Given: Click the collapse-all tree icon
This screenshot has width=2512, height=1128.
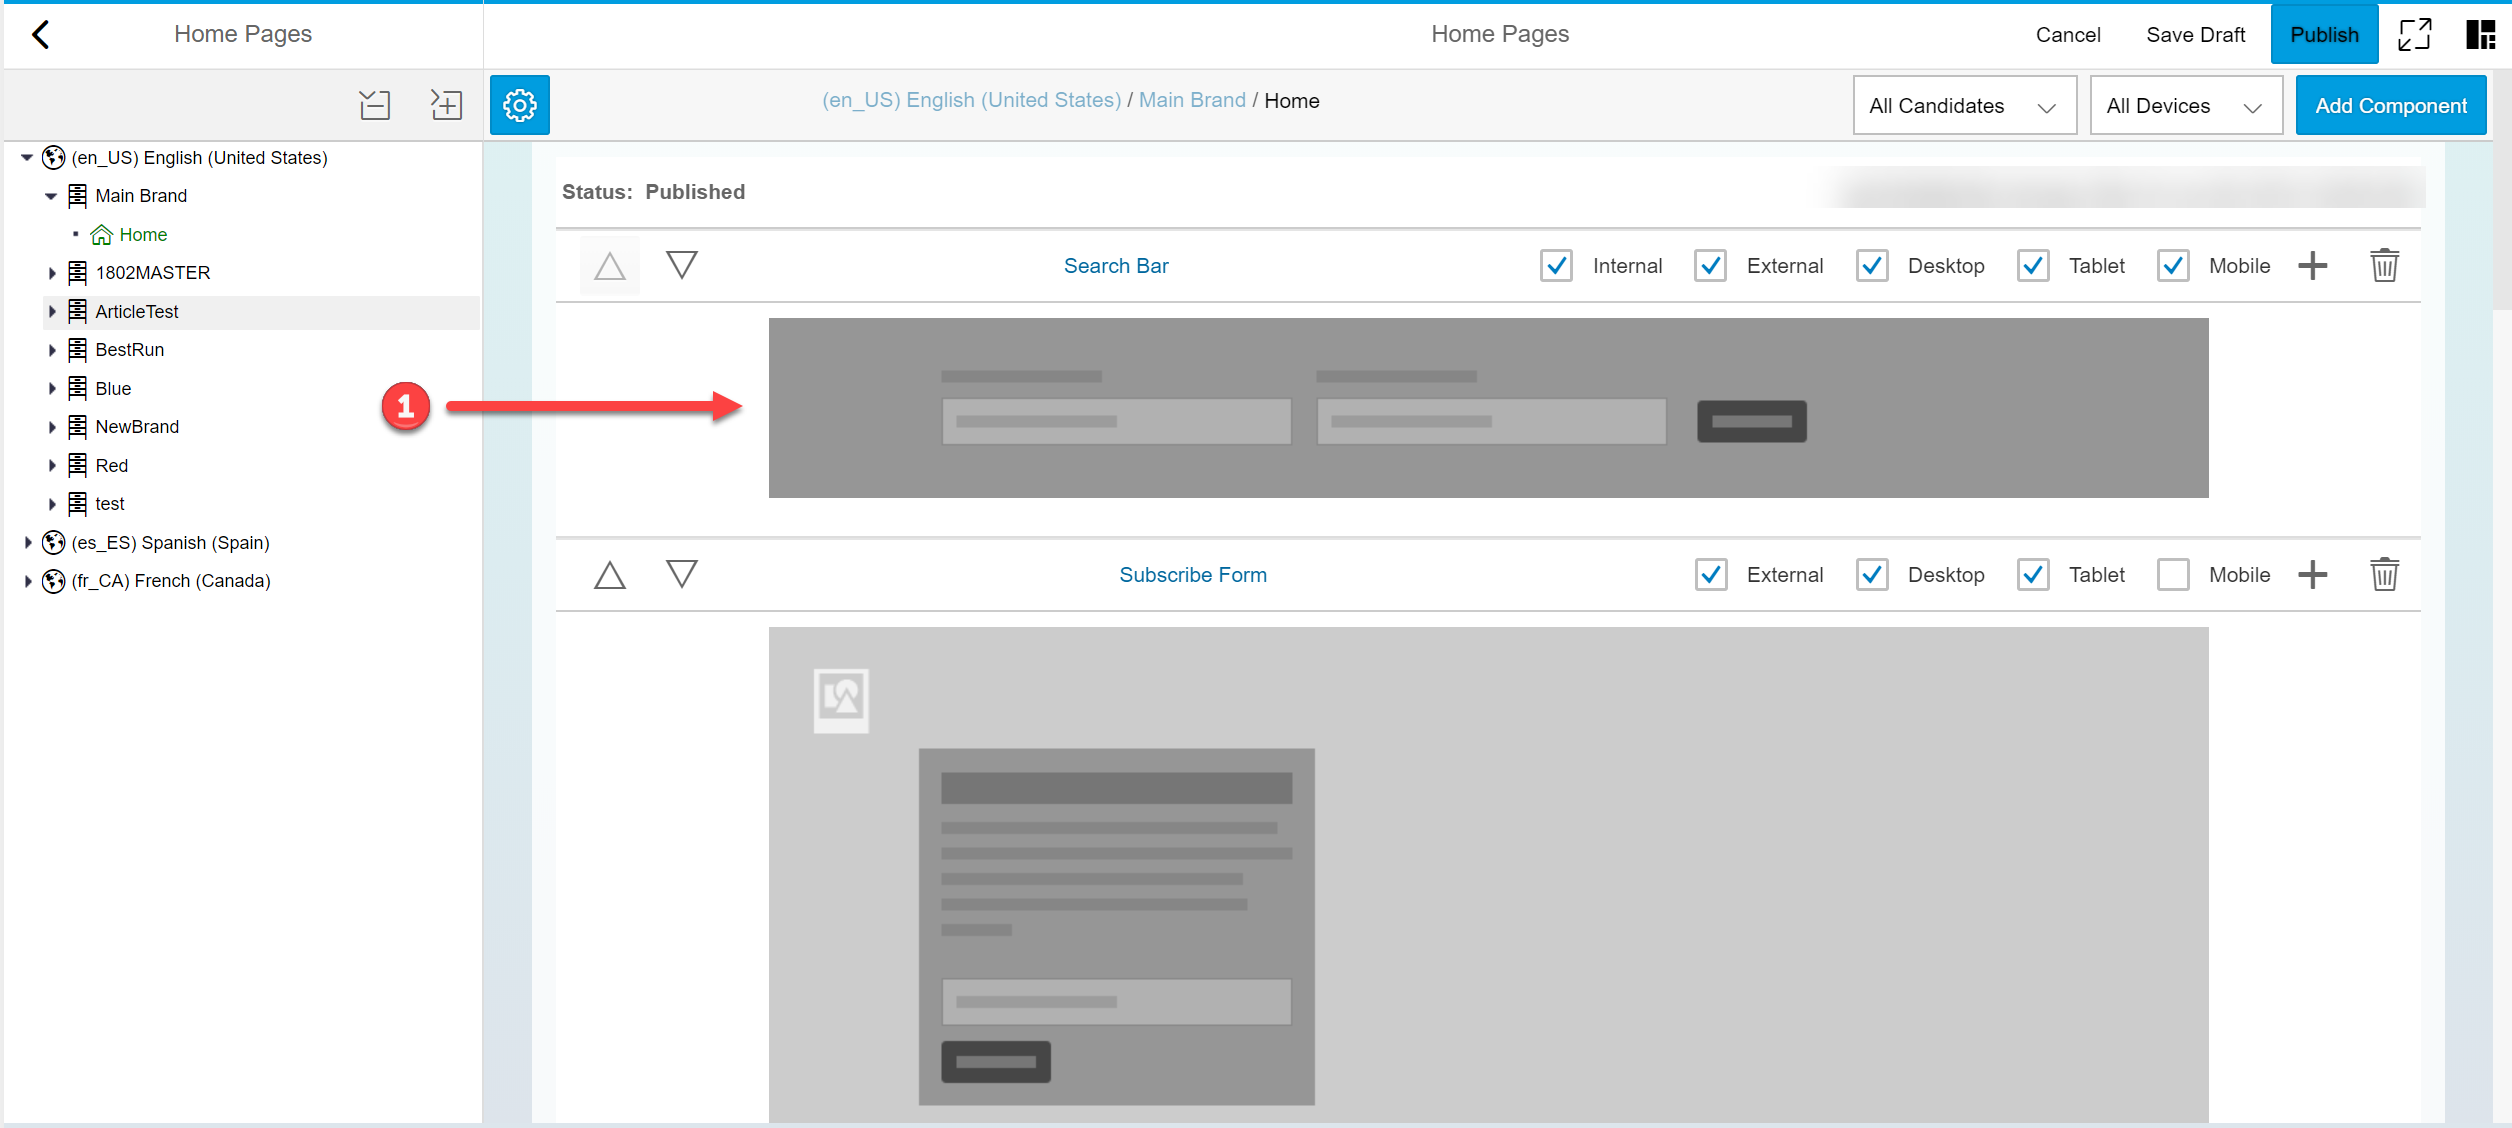Looking at the screenshot, I should point(375,105).
